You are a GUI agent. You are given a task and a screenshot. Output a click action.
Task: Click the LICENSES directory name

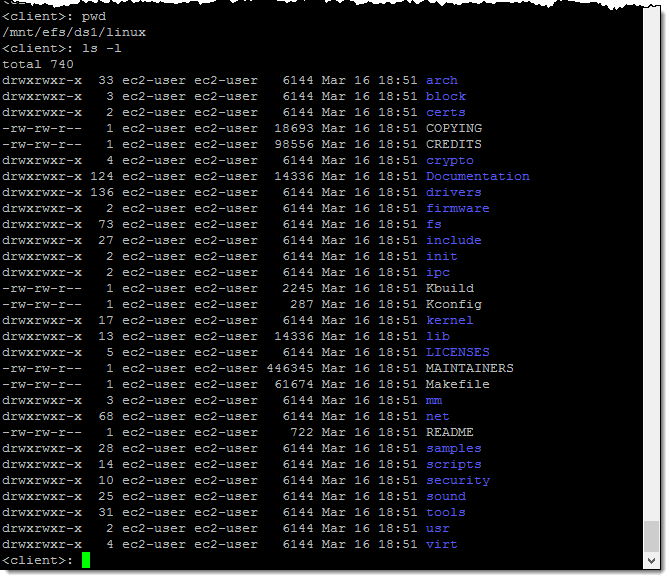point(457,352)
